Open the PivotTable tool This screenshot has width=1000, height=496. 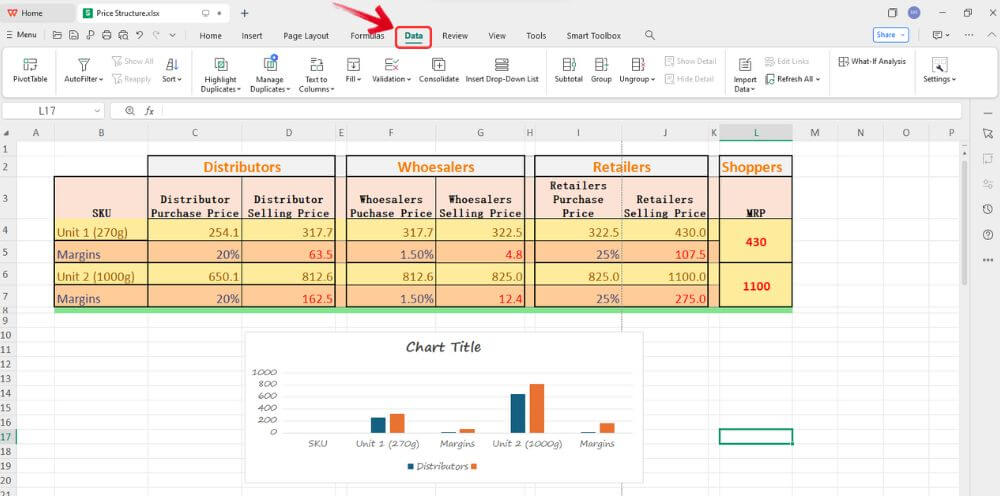pos(30,70)
